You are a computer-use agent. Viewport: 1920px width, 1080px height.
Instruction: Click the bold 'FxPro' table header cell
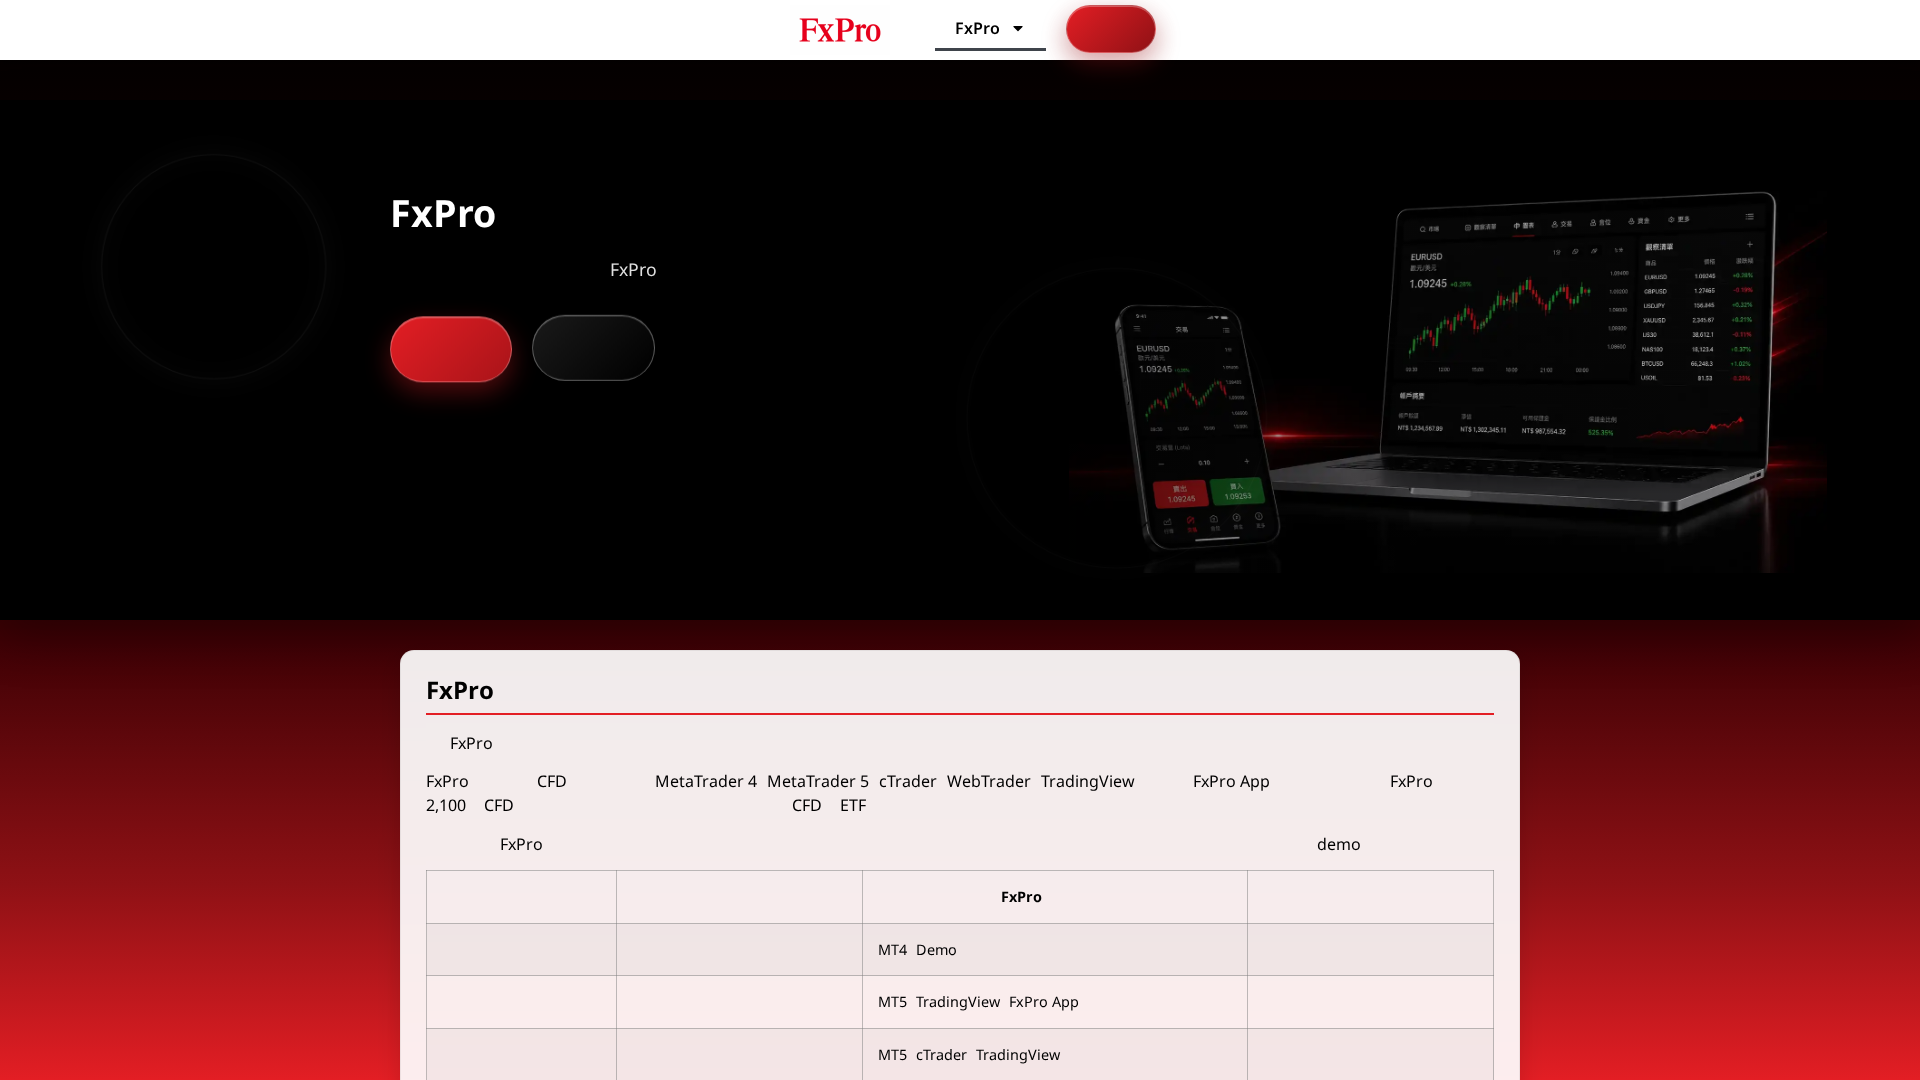[1055, 897]
